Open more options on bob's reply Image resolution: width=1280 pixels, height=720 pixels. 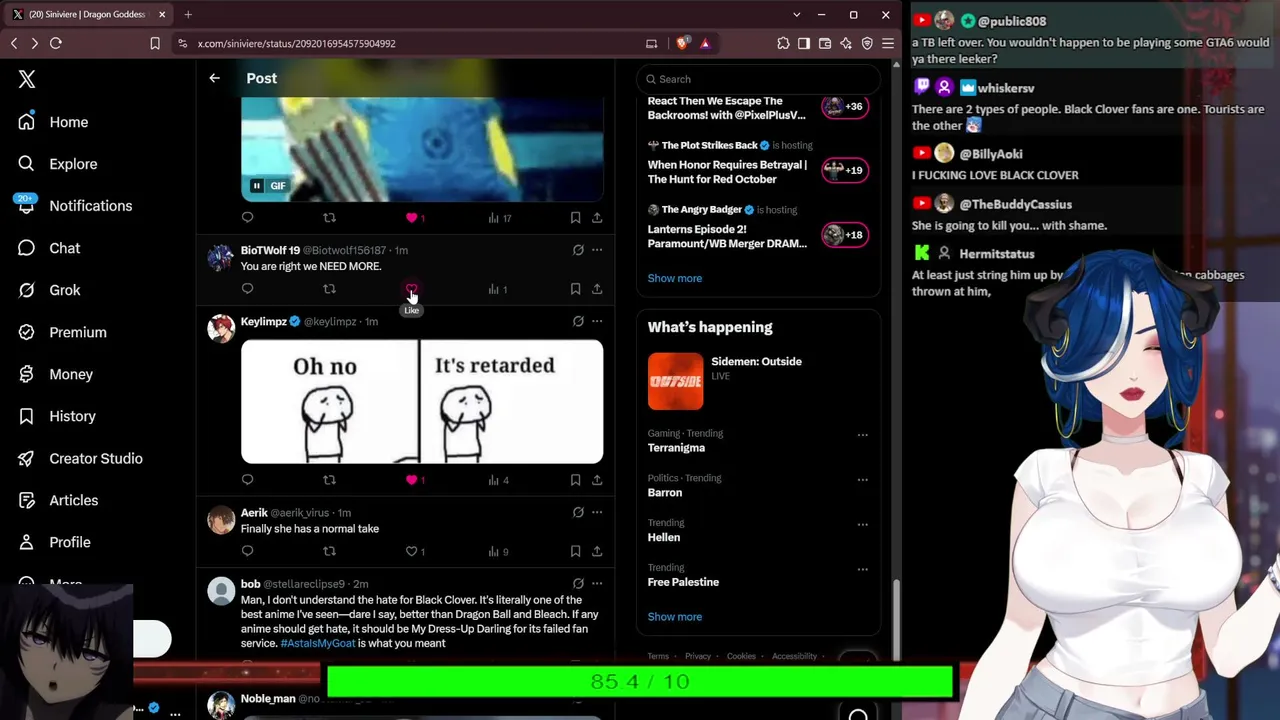[x=597, y=583]
